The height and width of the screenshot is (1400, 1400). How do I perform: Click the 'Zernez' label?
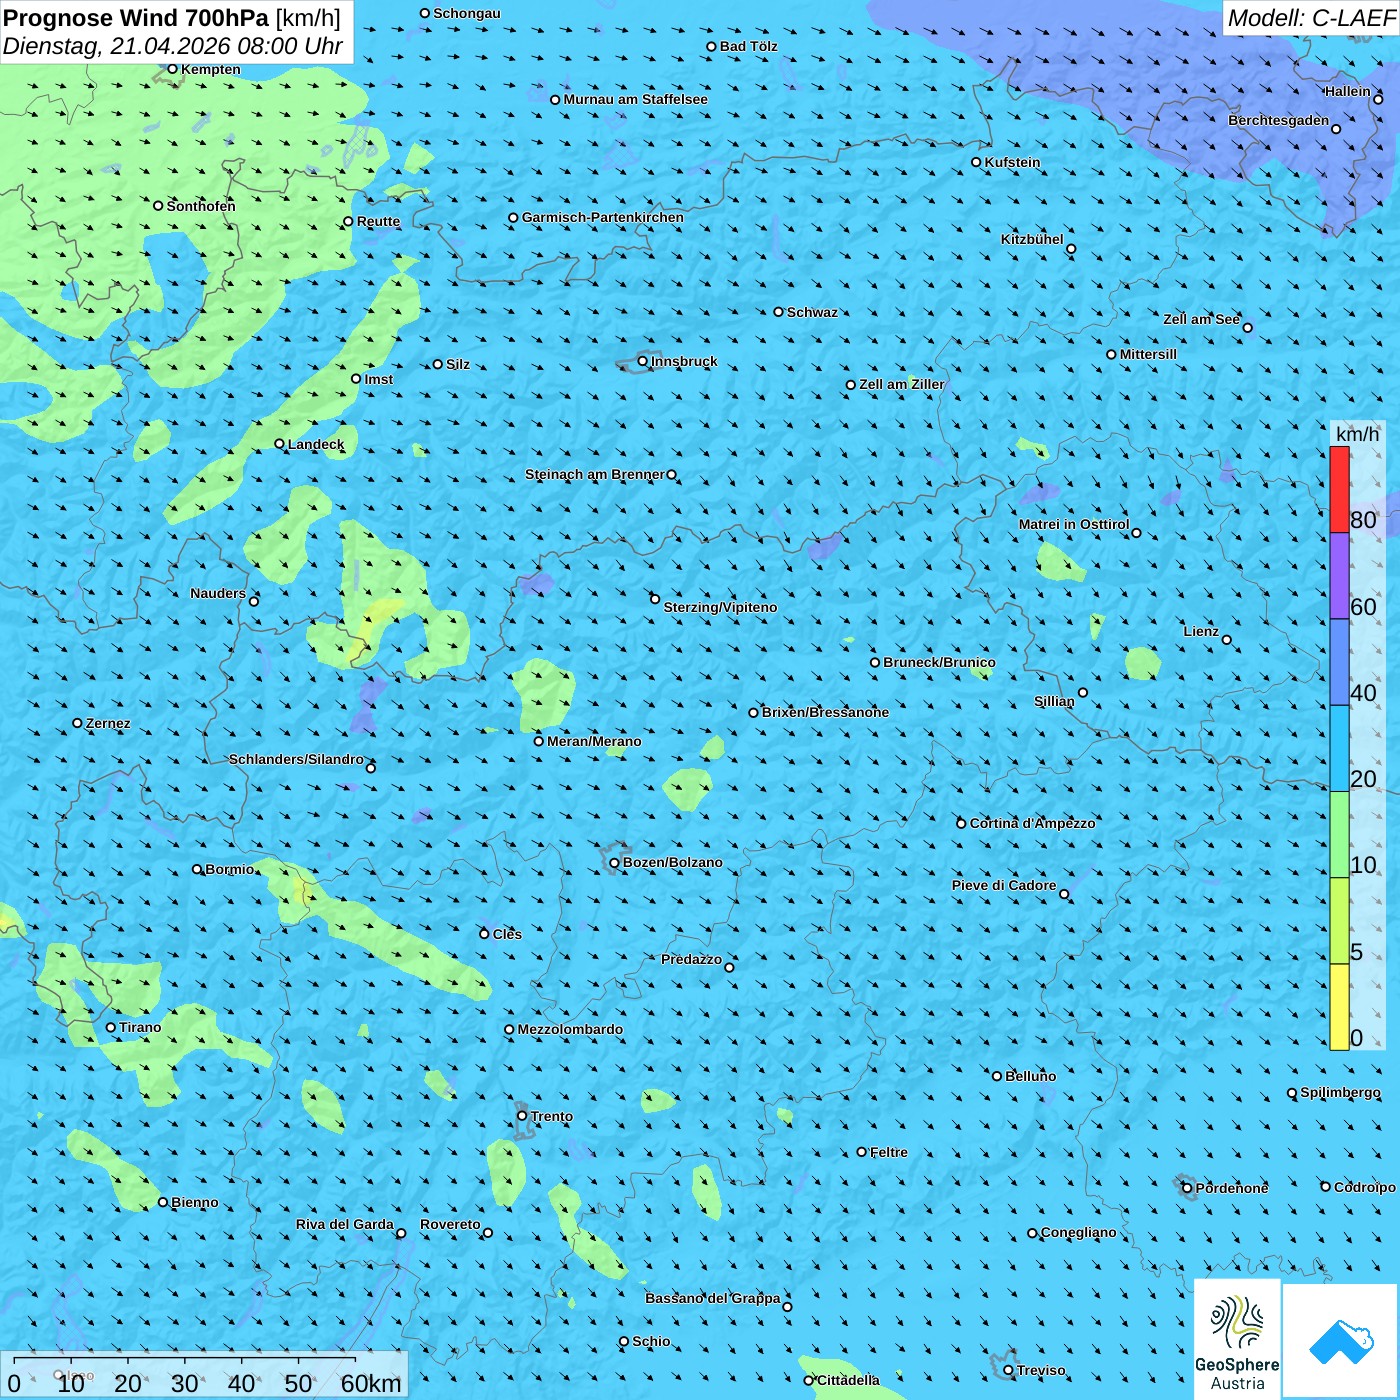(x=108, y=723)
